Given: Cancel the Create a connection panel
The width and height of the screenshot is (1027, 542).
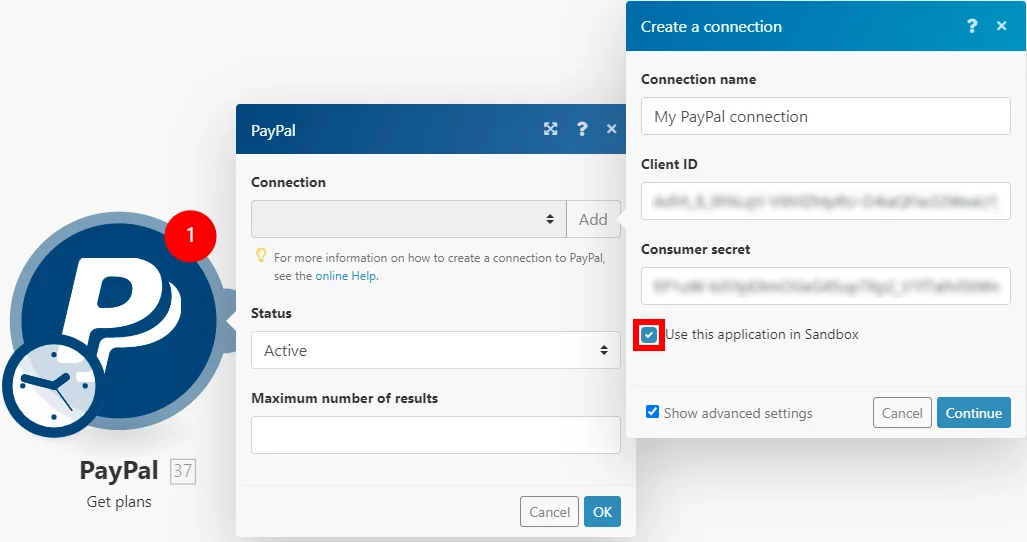Looking at the screenshot, I should pyautogui.click(x=902, y=413).
